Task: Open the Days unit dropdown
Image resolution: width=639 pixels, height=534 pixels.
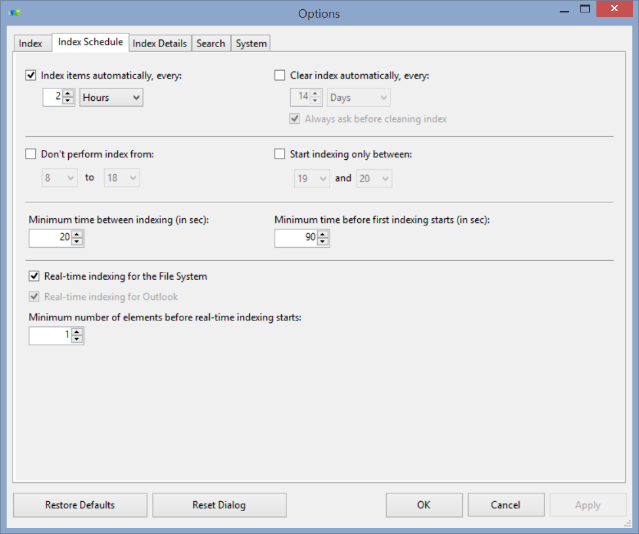Action: (x=359, y=97)
